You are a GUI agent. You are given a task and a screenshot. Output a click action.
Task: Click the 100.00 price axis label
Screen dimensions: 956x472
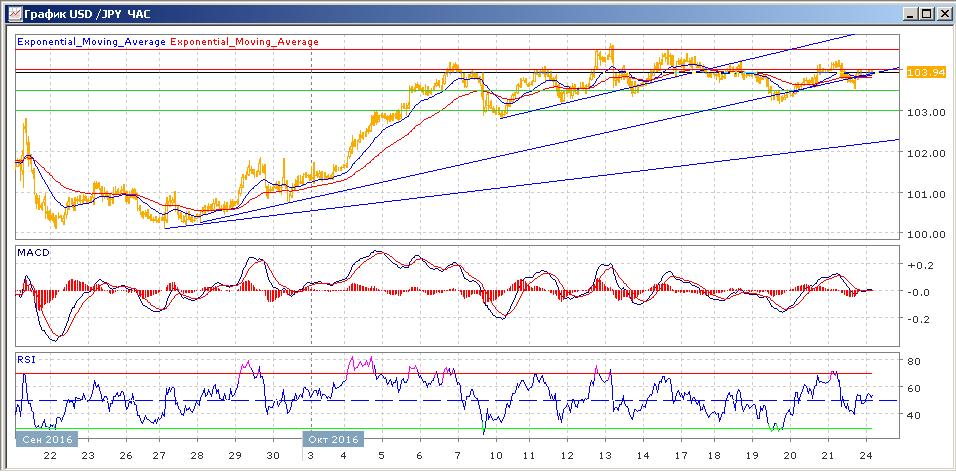925,234
